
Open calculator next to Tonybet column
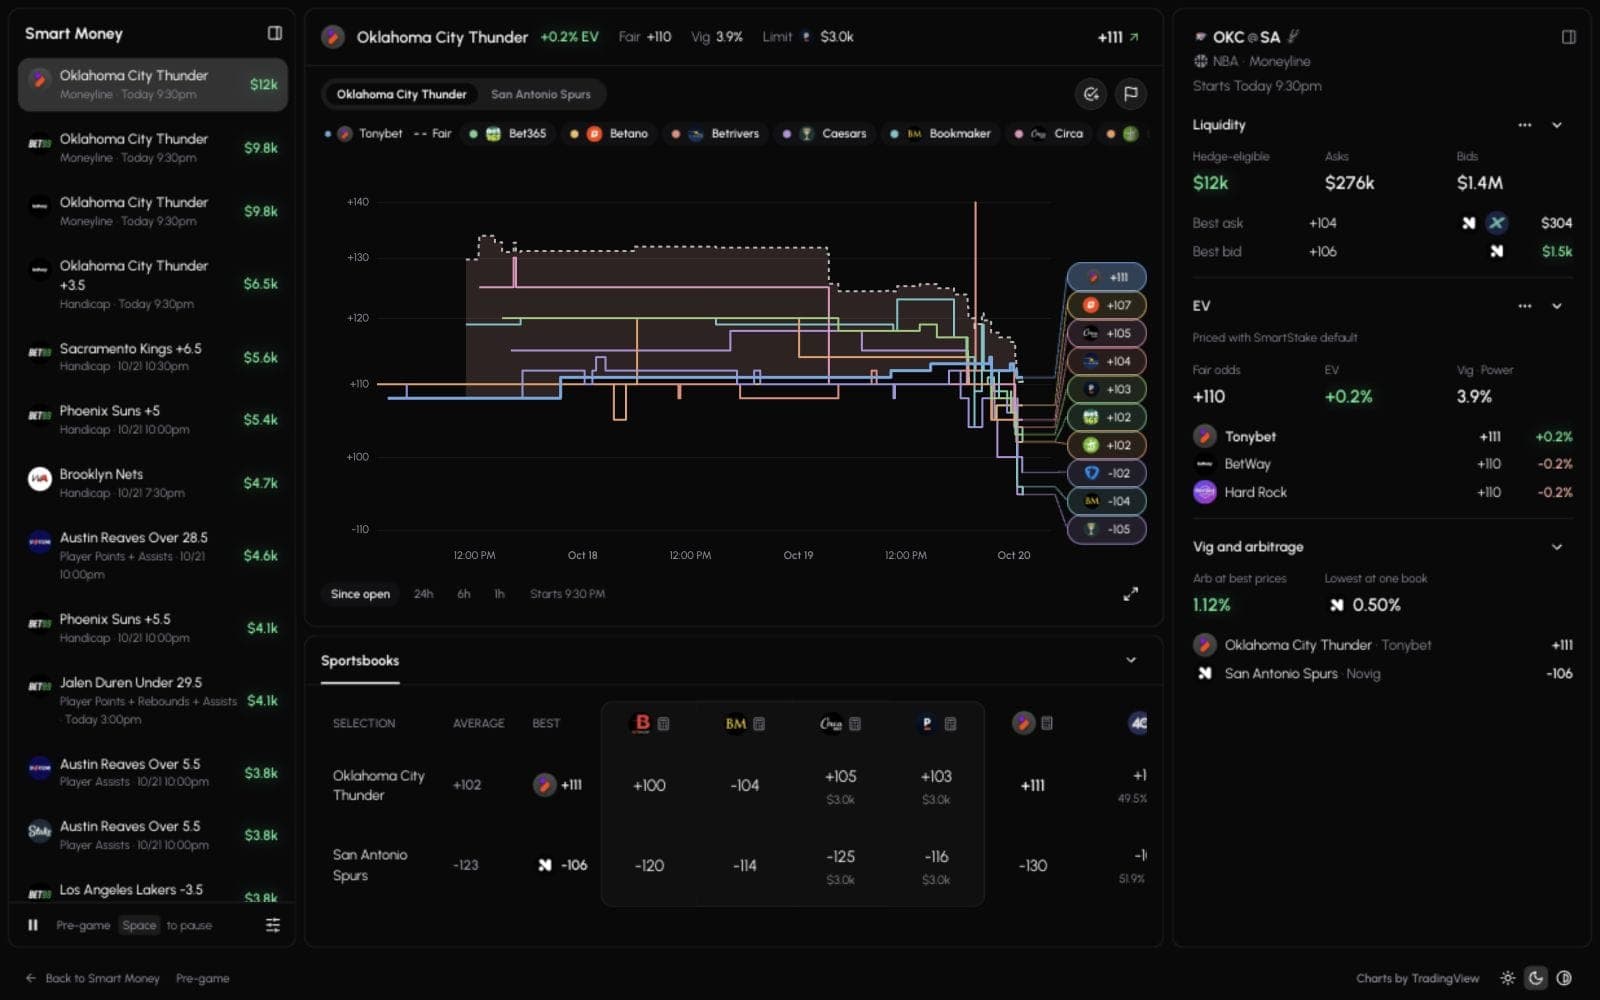click(1047, 724)
